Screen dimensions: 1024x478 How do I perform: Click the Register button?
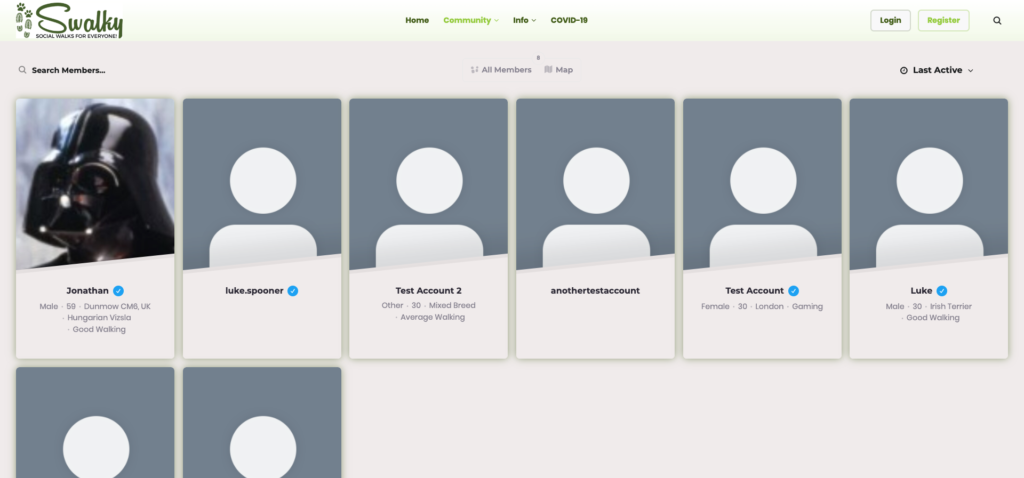pyautogui.click(x=943, y=20)
